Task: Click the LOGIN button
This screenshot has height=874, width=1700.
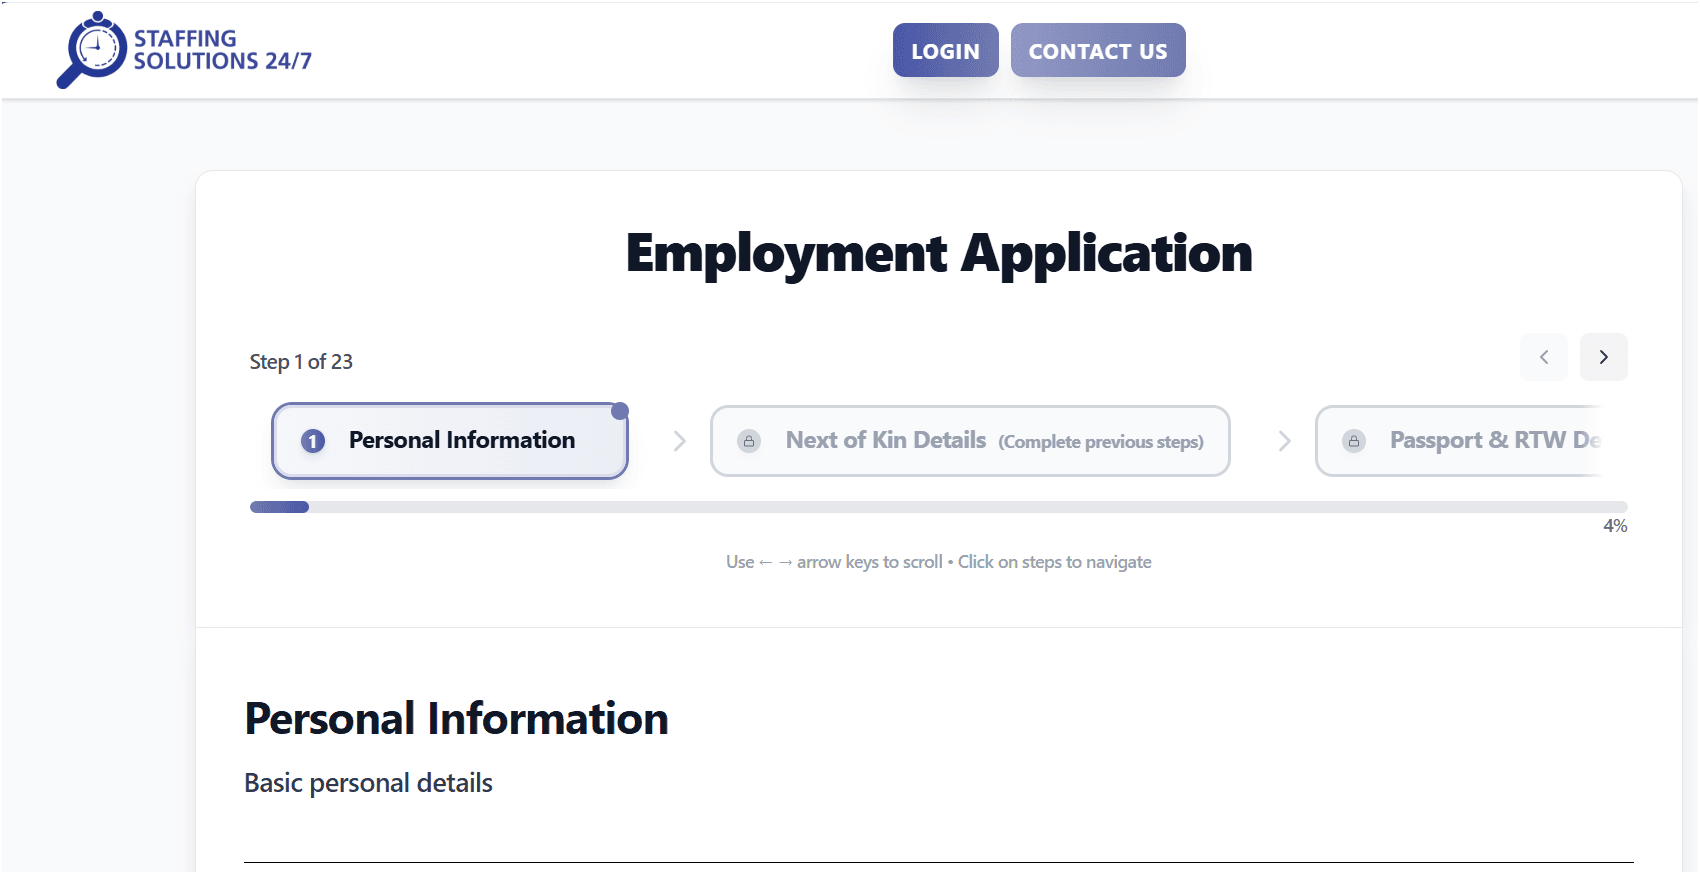Action: pyautogui.click(x=946, y=50)
